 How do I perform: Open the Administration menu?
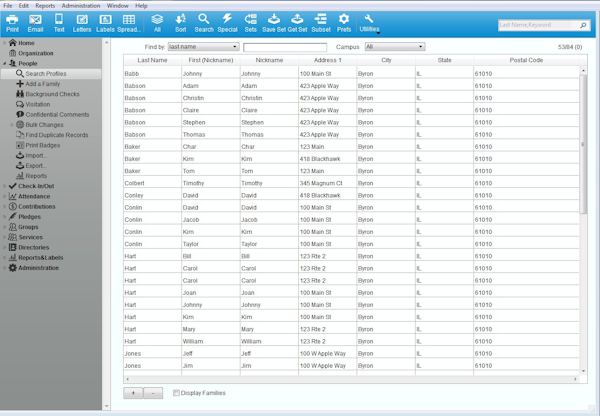tap(81, 6)
